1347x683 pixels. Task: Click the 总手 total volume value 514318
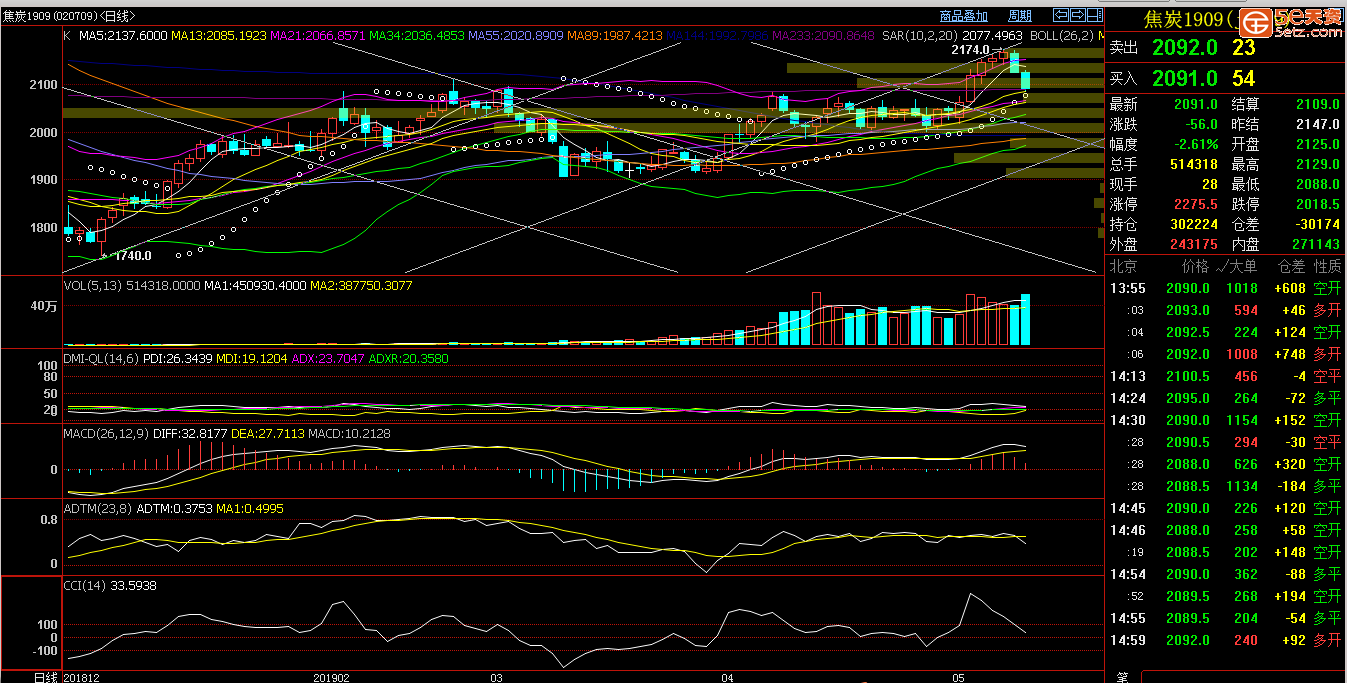coord(1193,164)
